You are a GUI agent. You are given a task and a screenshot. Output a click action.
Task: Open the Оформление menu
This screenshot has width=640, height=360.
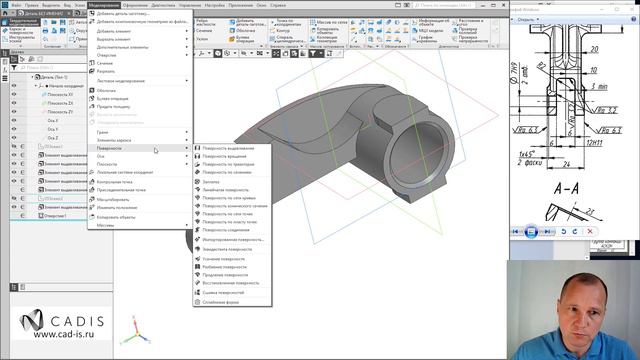[x=135, y=5]
